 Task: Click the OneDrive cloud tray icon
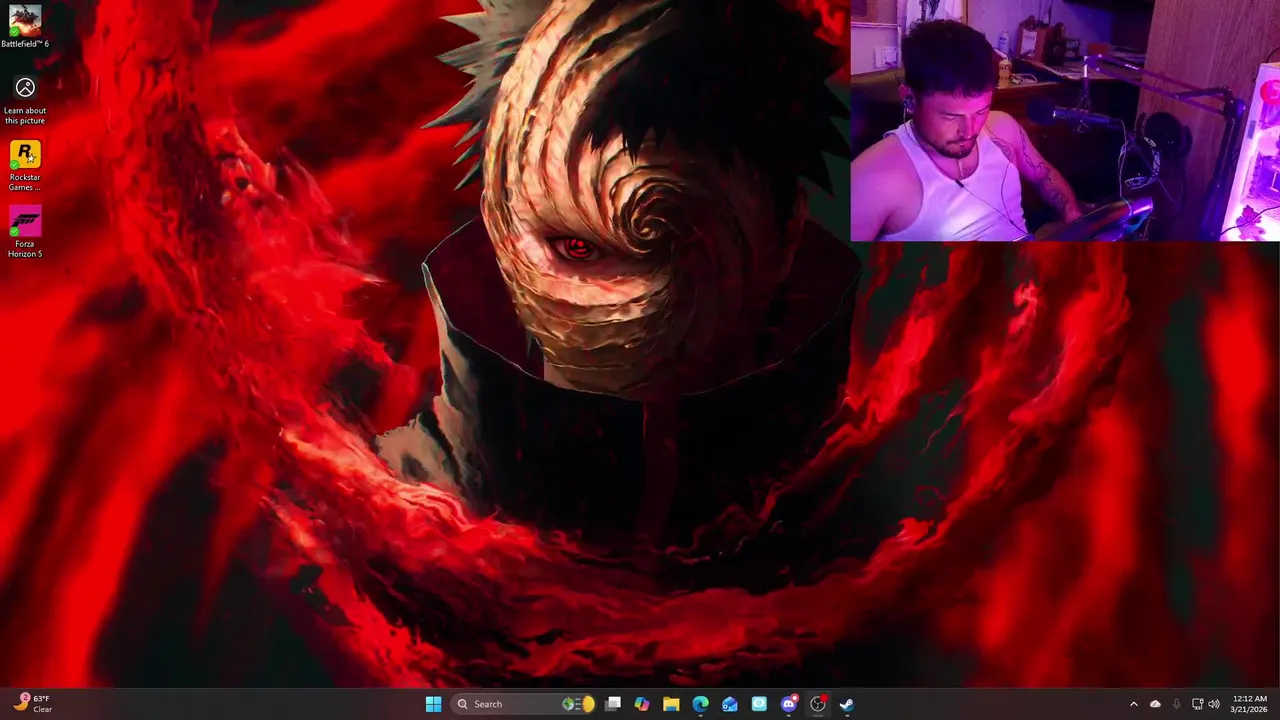[1155, 704]
